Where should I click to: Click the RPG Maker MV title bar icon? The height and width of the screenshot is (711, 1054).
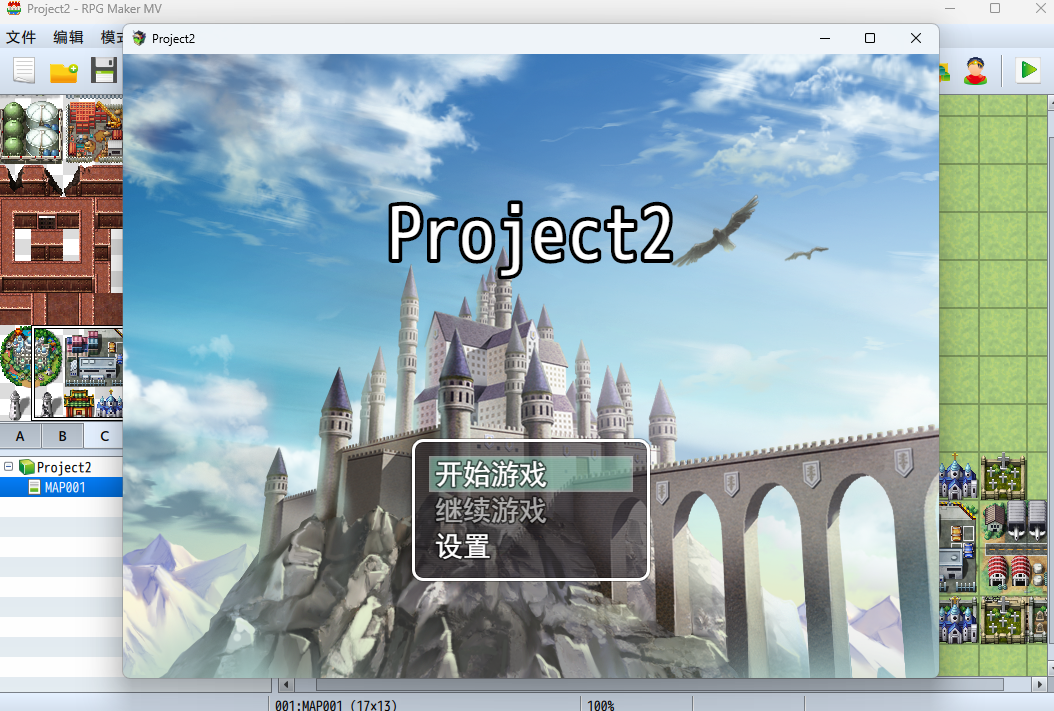(14, 8)
